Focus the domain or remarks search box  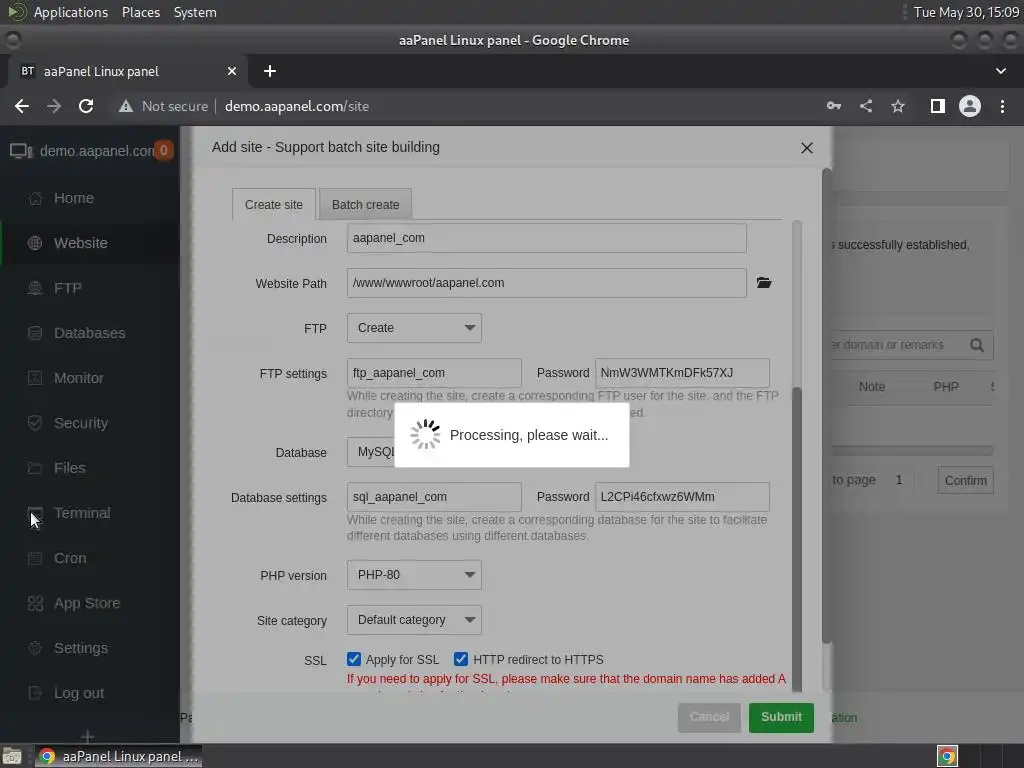(x=896, y=345)
